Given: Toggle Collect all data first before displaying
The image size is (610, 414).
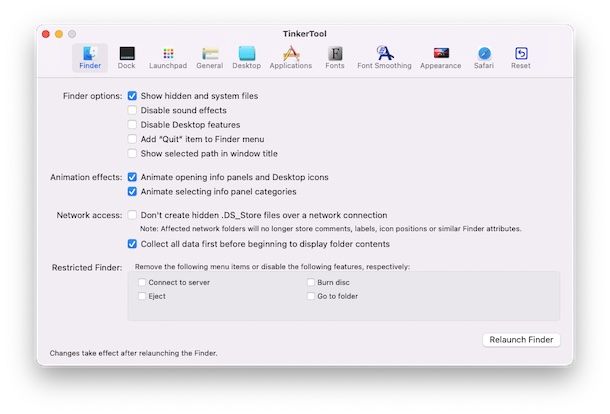Looking at the screenshot, I should (132, 244).
